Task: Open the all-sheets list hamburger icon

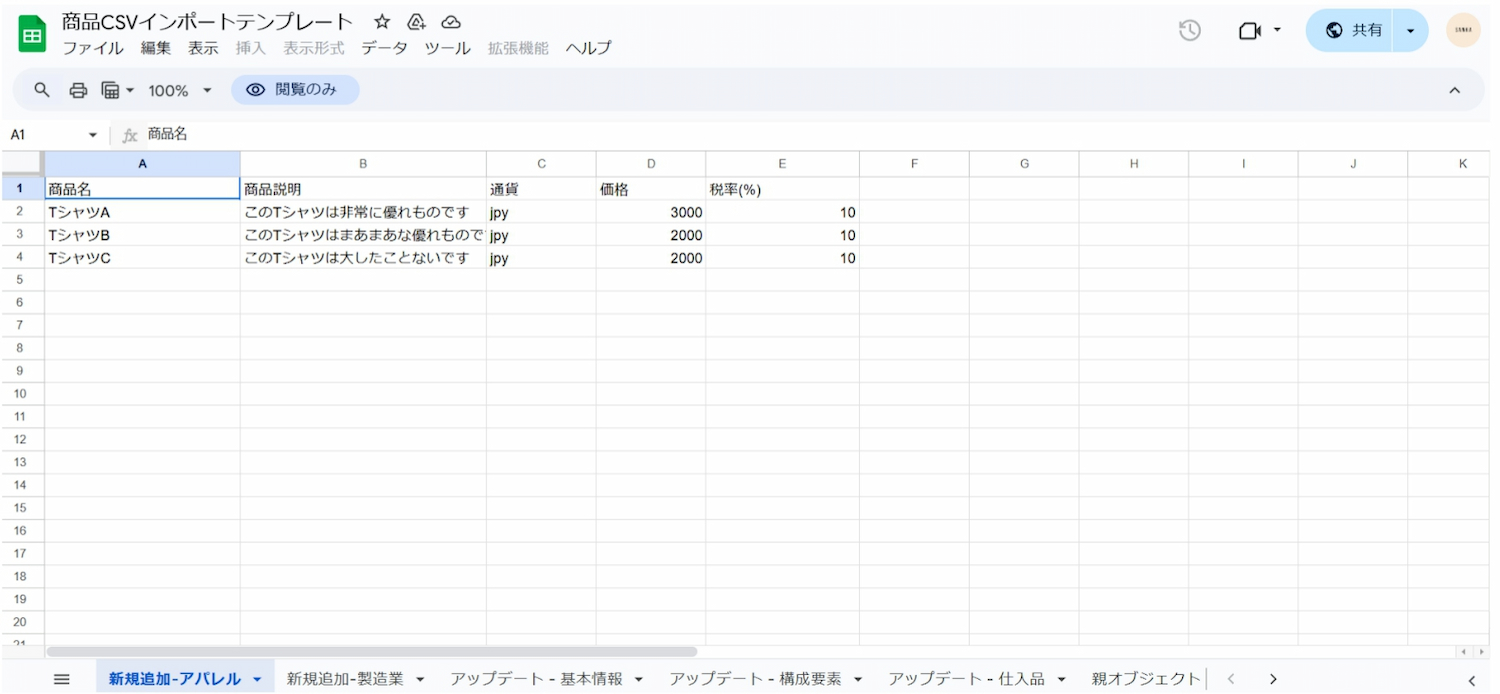Action: tap(62, 679)
